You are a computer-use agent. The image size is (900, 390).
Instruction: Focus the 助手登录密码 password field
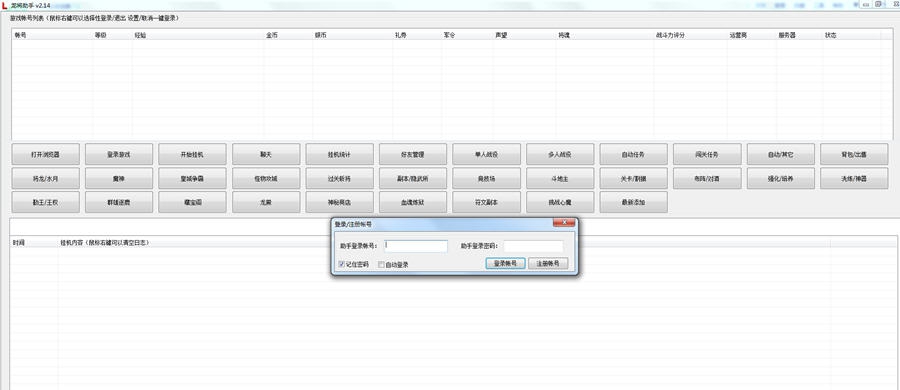click(x=533, y=246)
